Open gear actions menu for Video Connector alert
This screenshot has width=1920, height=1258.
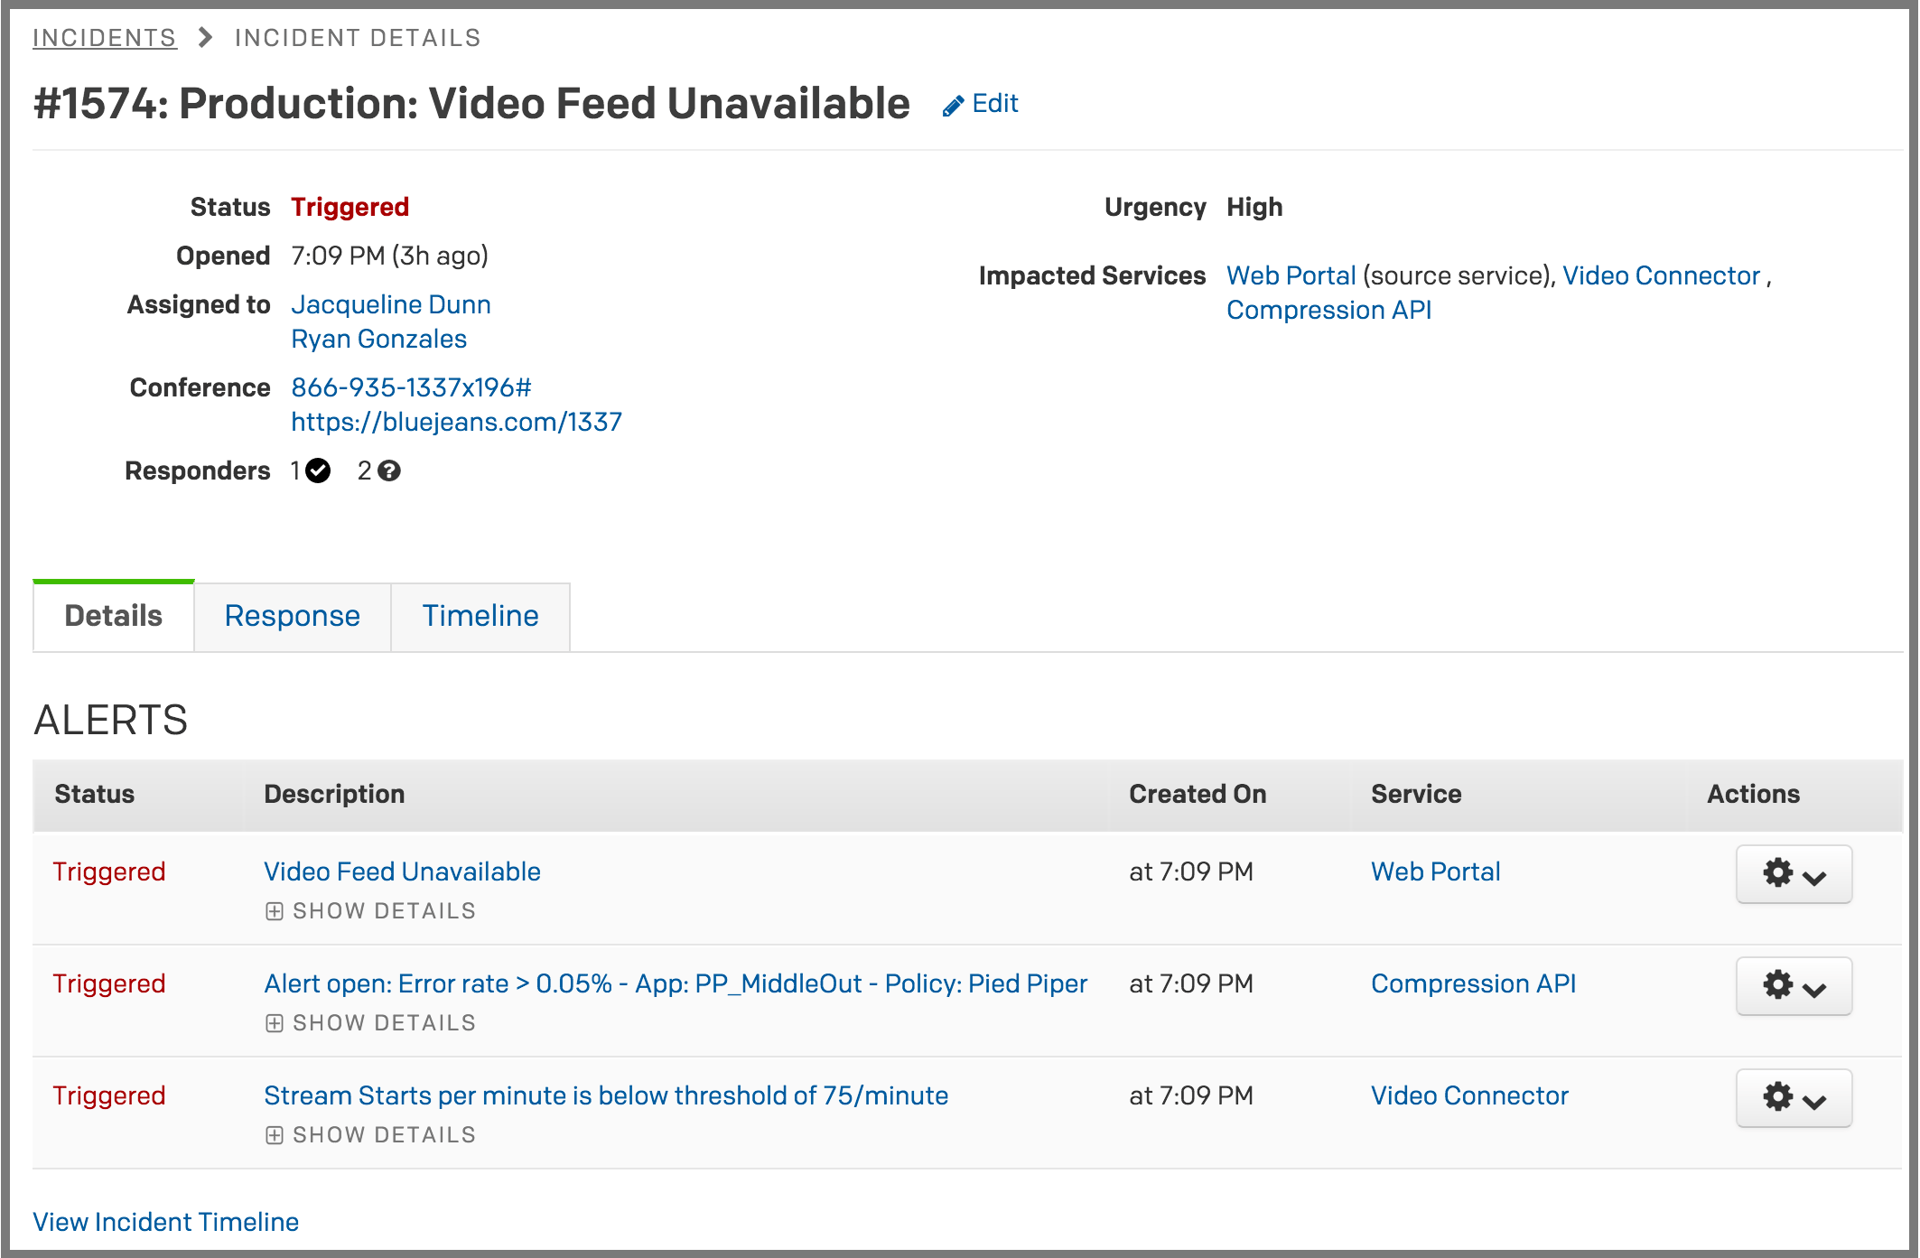pos(1793,1098)
